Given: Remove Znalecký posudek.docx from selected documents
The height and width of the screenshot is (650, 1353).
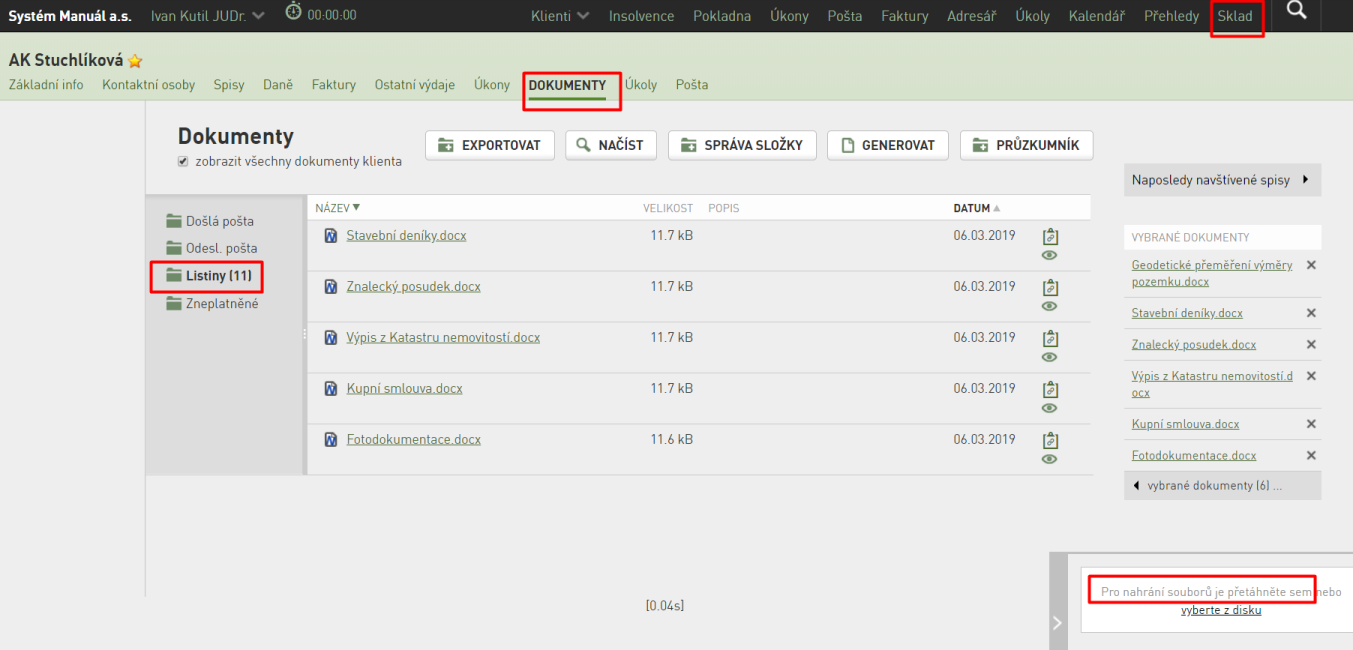Looking at the screenshot, I should 1311,344.
